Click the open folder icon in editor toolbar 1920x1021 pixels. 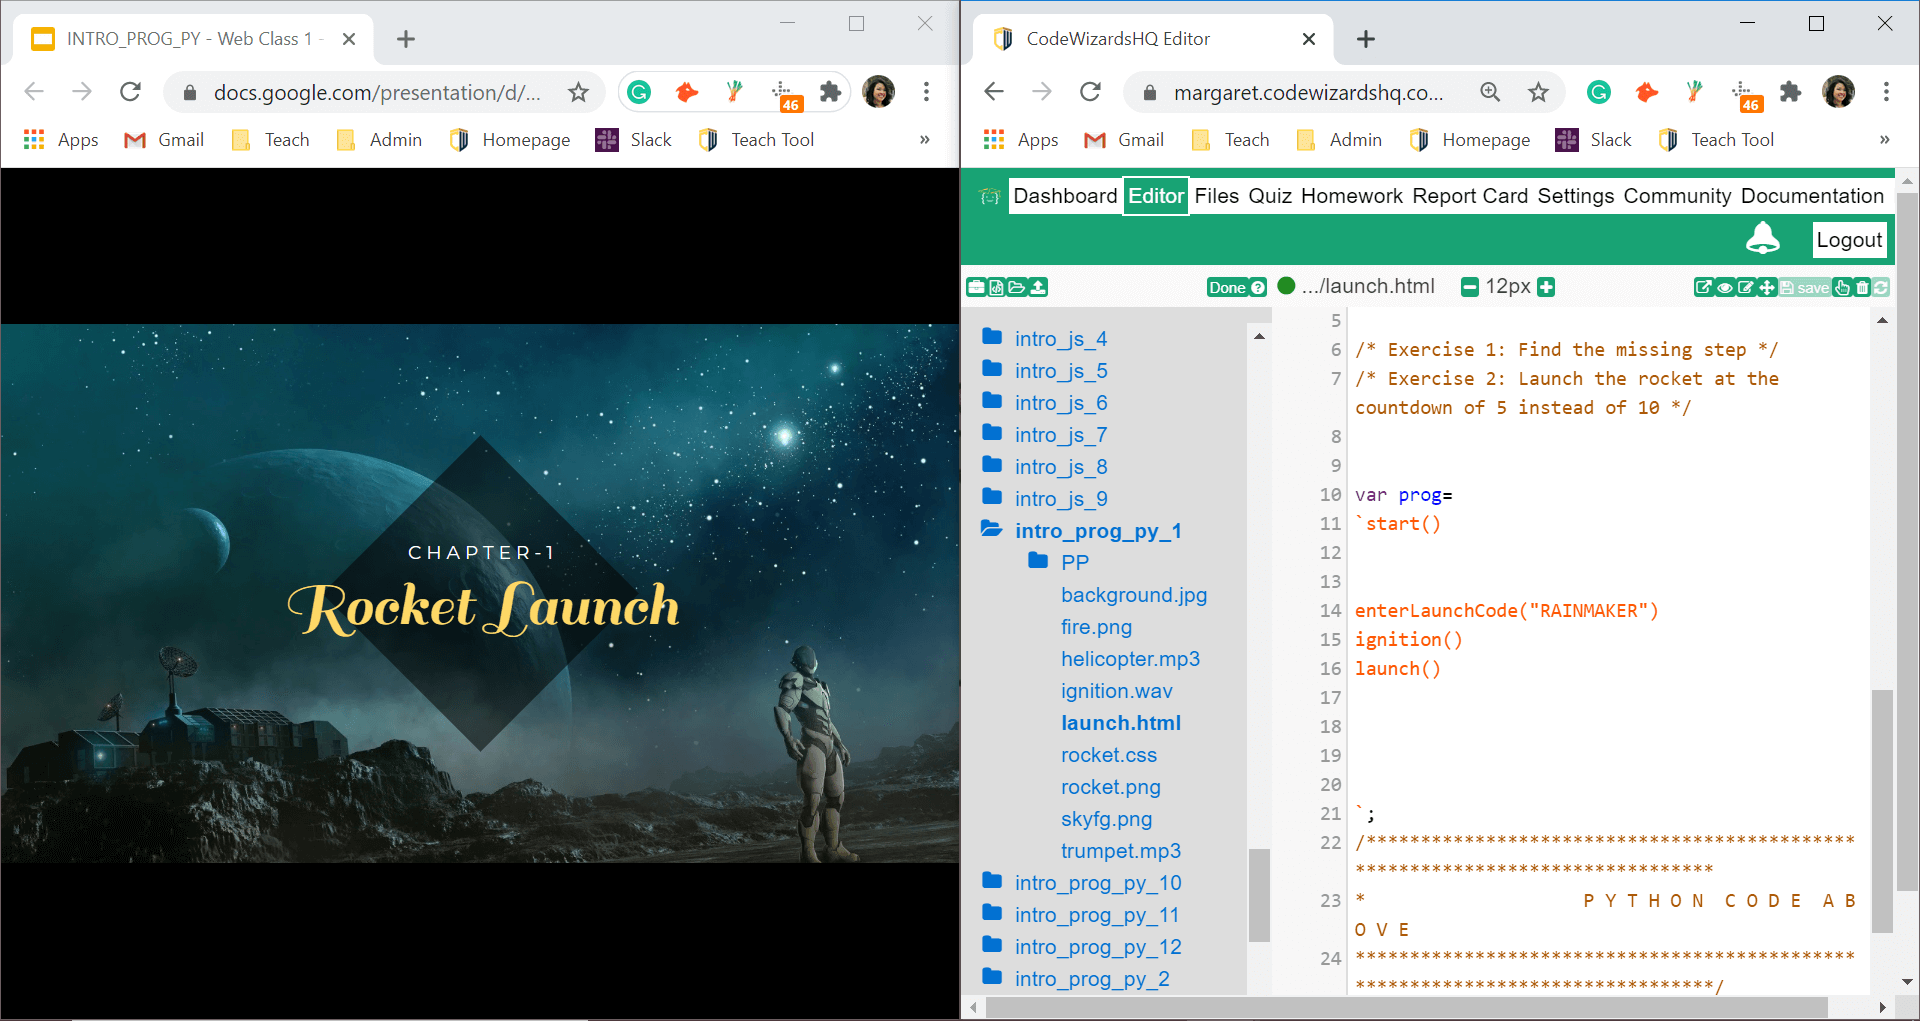click(x=1017, y=288)
